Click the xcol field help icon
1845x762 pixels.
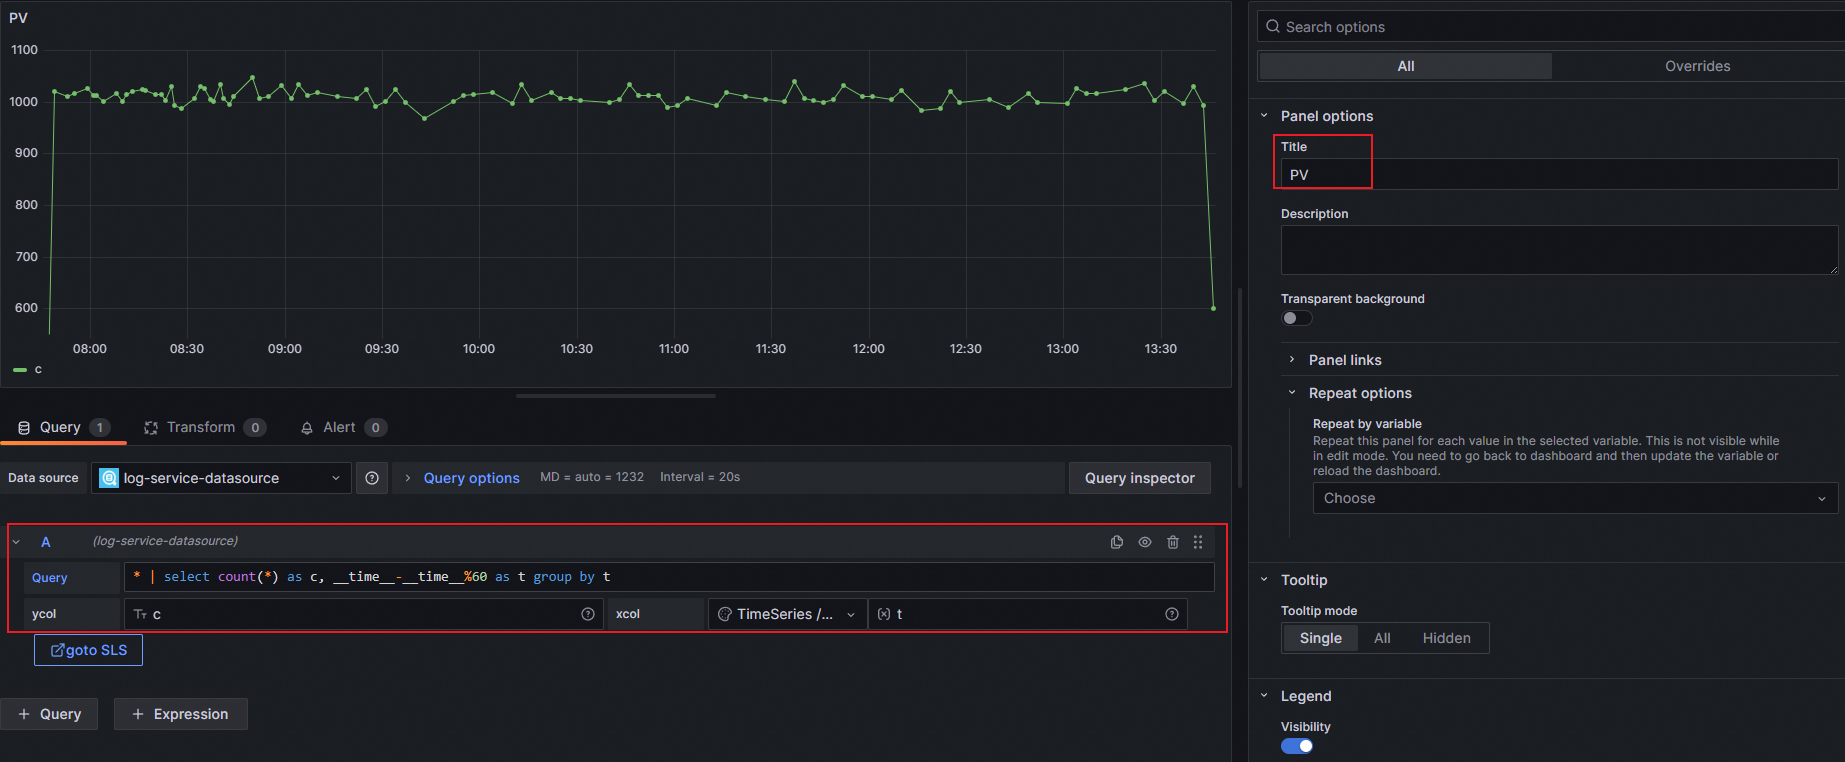tap(1172, 614)
